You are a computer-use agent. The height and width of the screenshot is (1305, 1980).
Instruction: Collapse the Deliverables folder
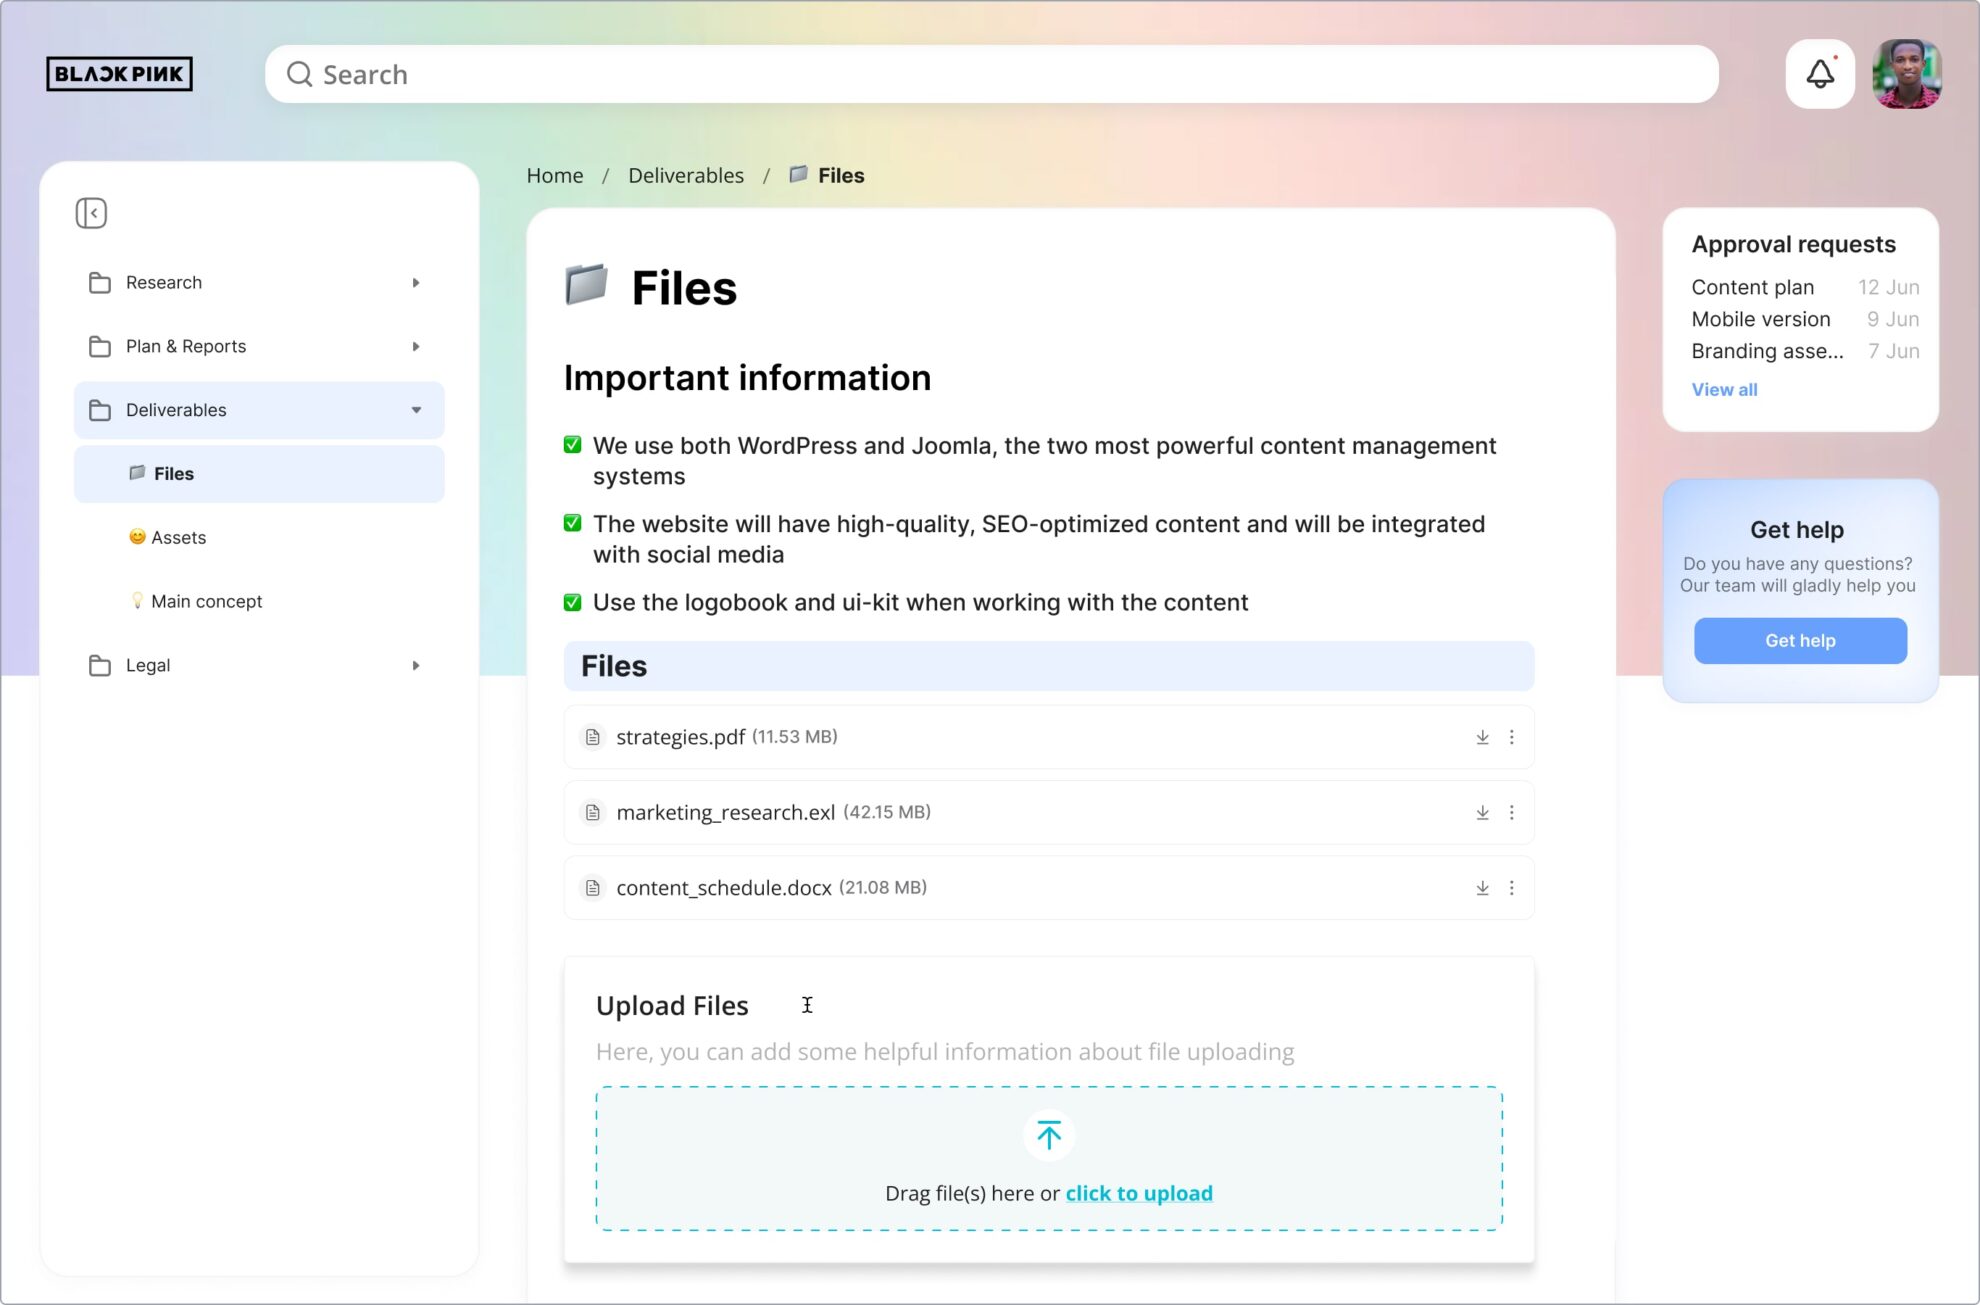coord(416,410)
